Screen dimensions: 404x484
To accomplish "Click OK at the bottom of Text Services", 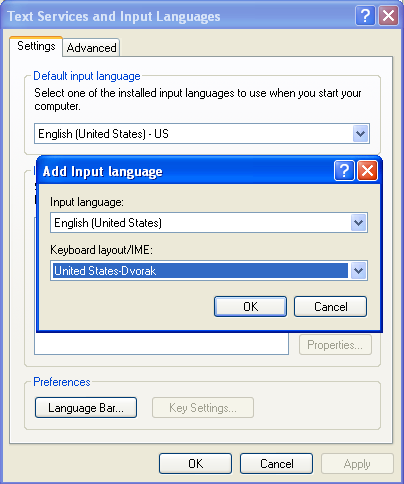I will pyautogui.click(x=195, y=464).
